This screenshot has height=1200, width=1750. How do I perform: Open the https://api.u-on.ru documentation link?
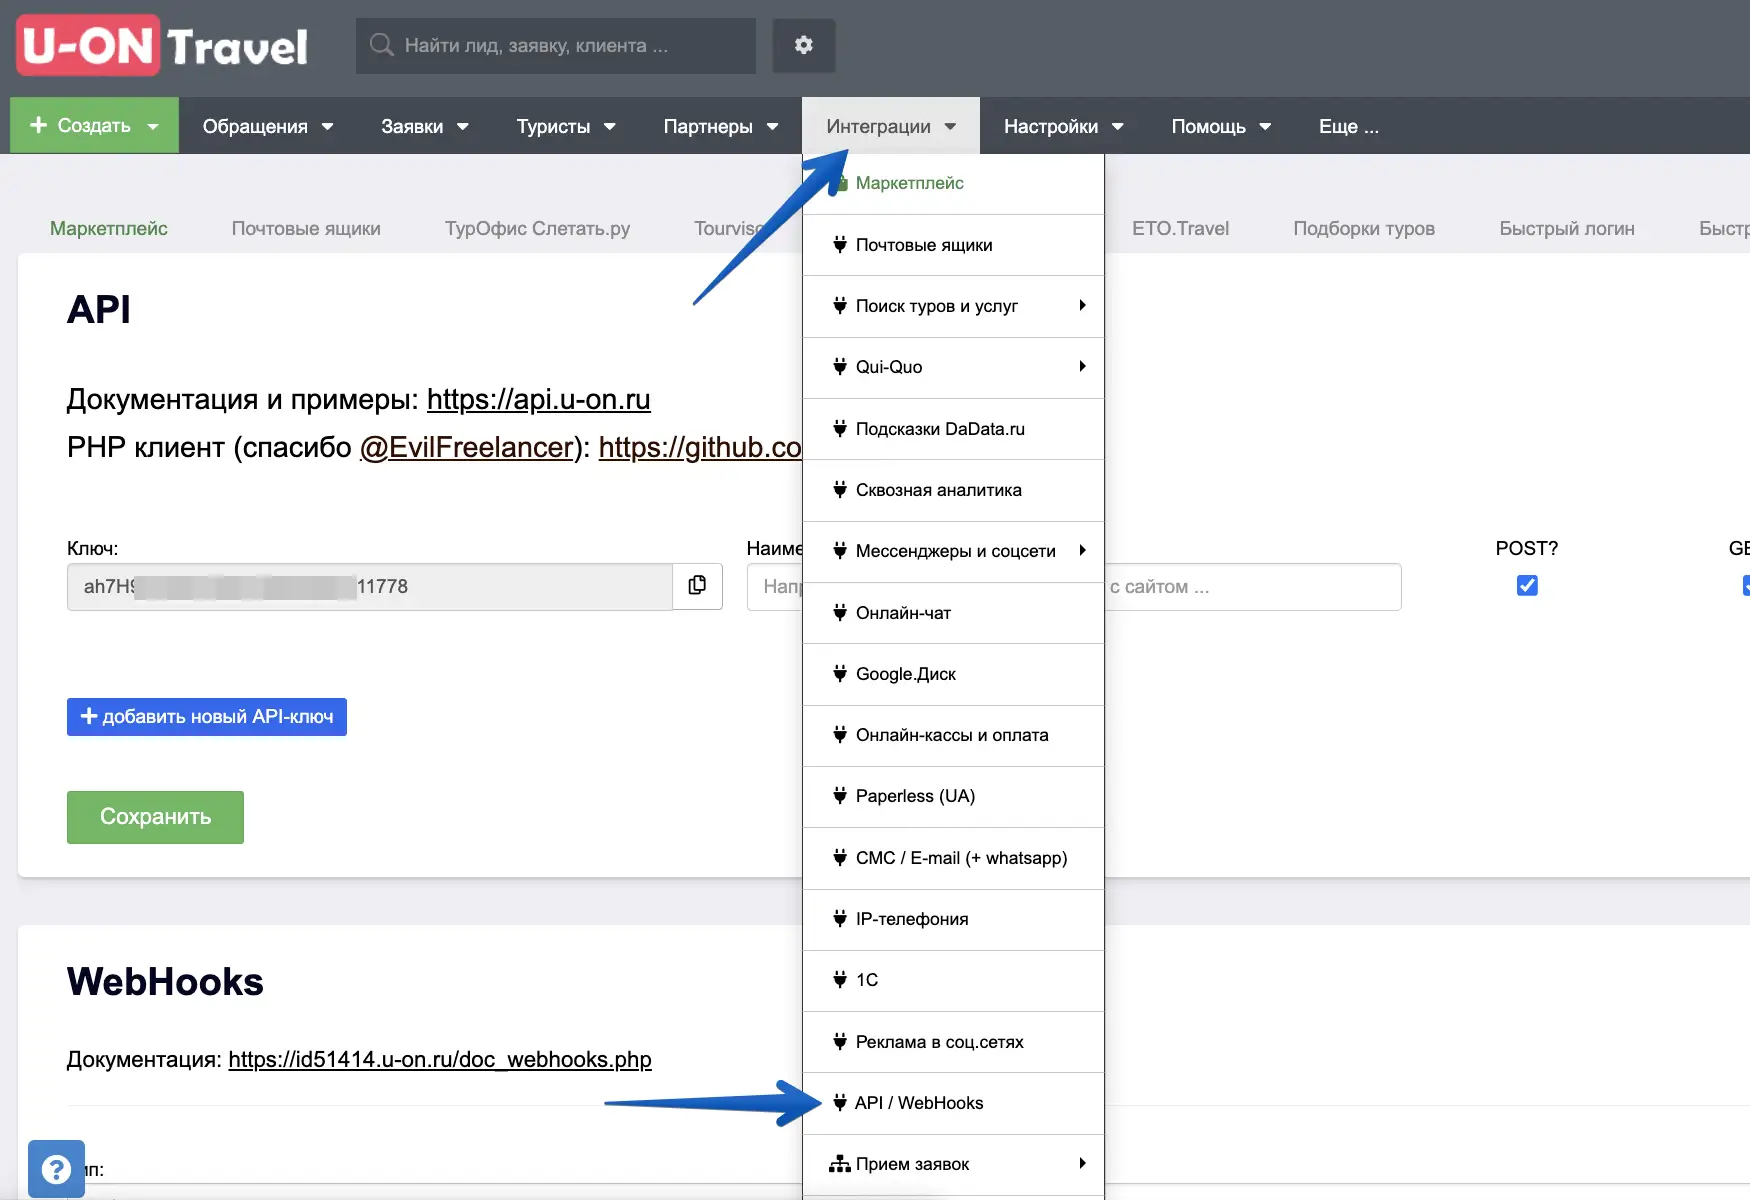click(x=538, y=399)
